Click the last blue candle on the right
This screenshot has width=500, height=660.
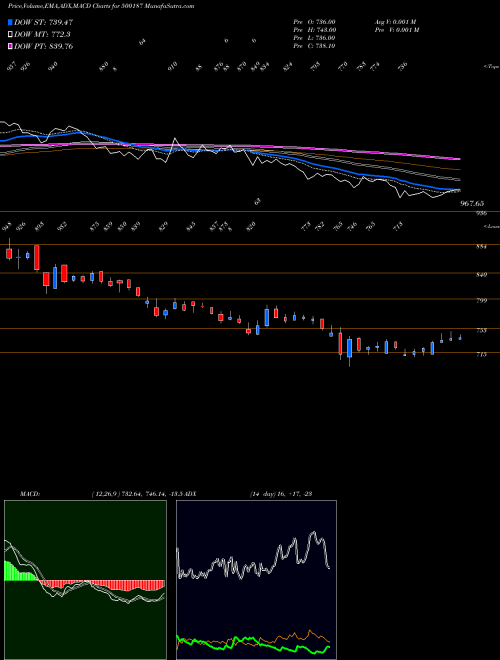pos(460,337)
